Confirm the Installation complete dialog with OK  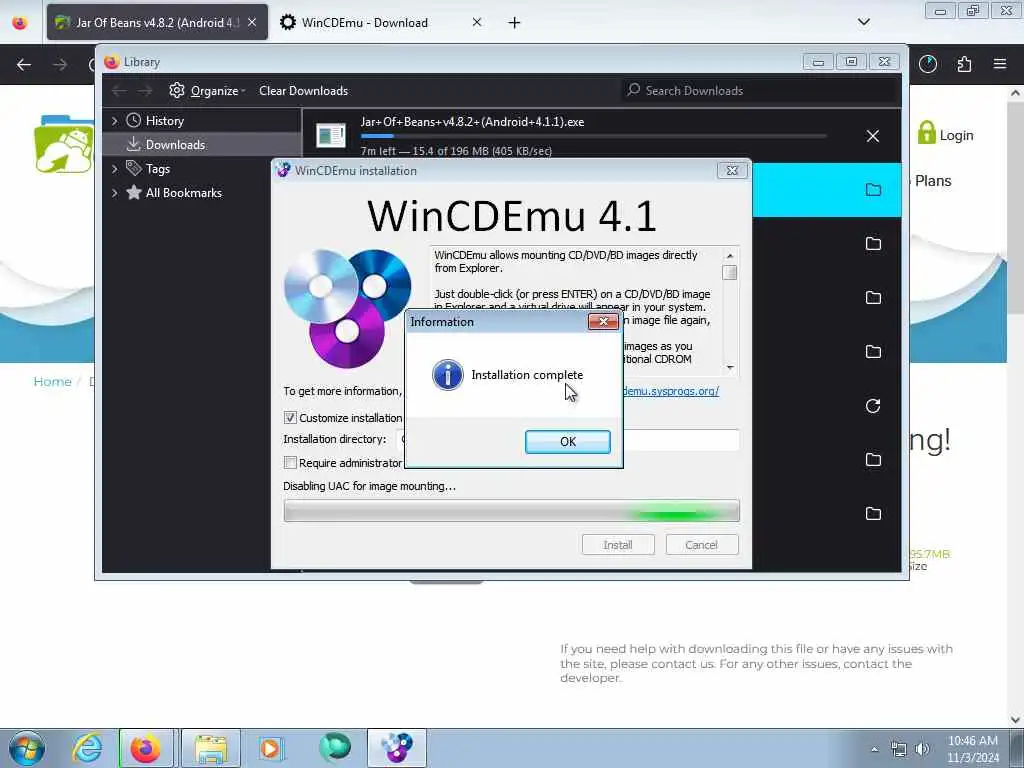tap(568, 441)
